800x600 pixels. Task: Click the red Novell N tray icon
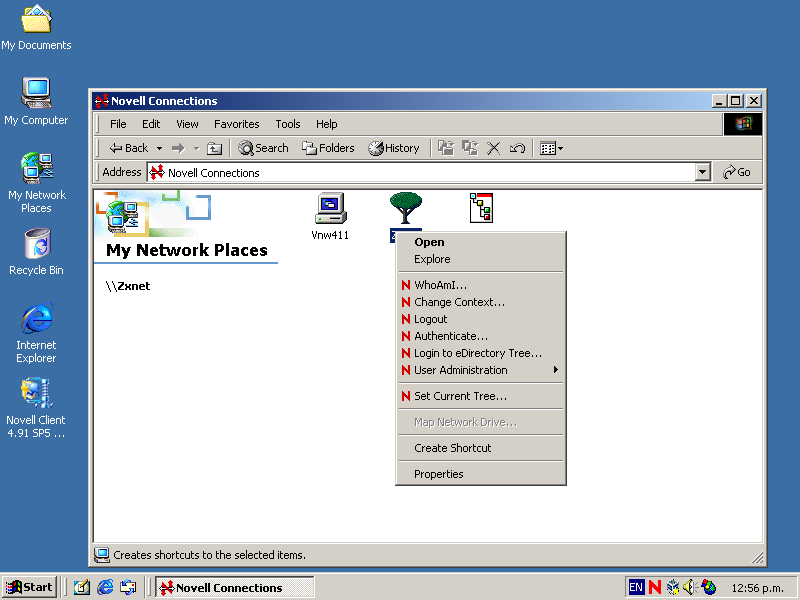click(655, 587)
